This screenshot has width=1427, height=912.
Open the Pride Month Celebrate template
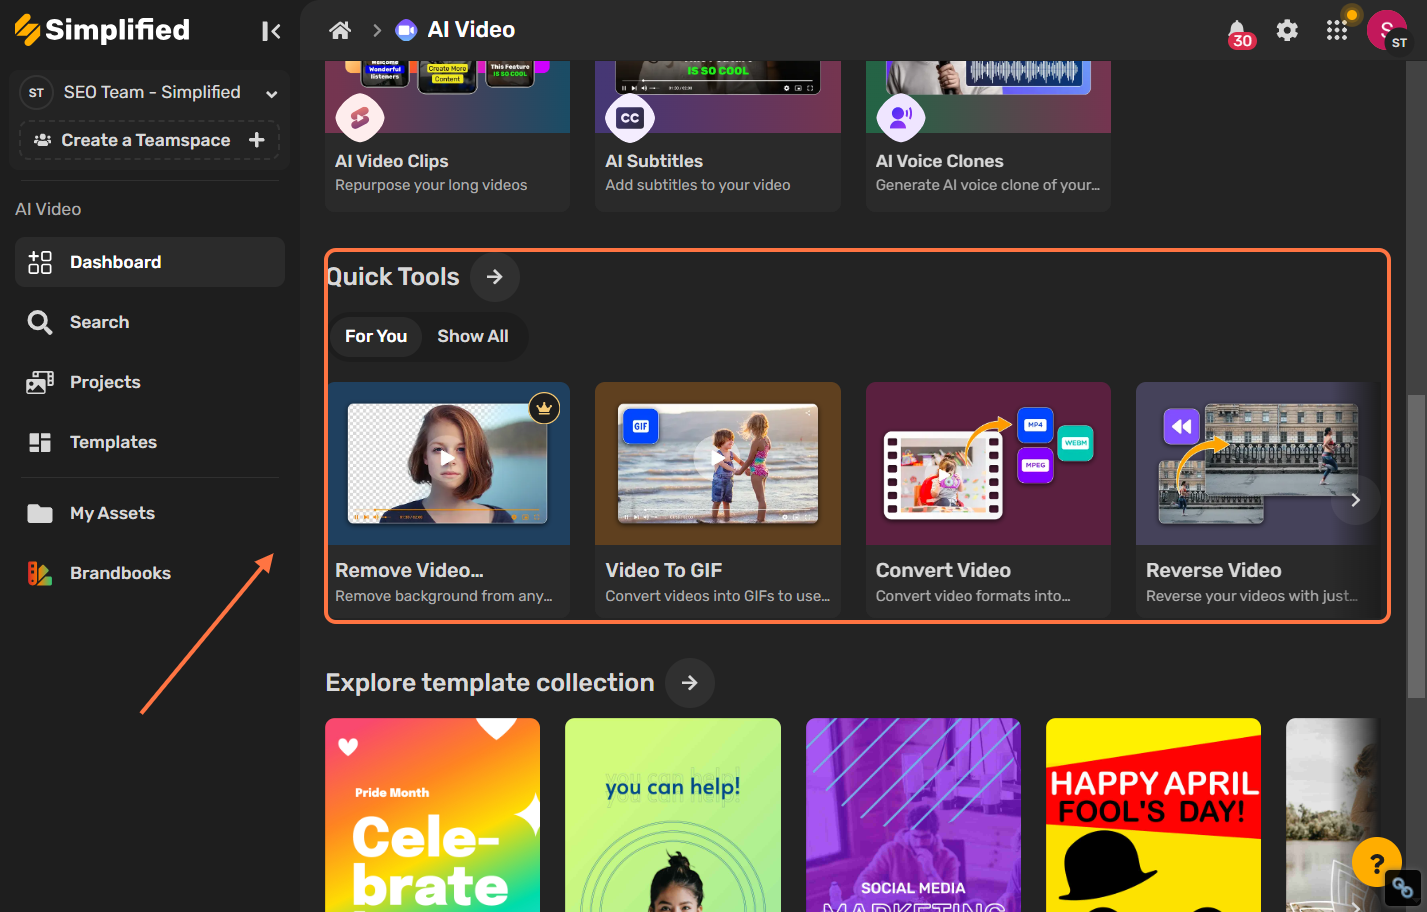click(x=433, y=815)
